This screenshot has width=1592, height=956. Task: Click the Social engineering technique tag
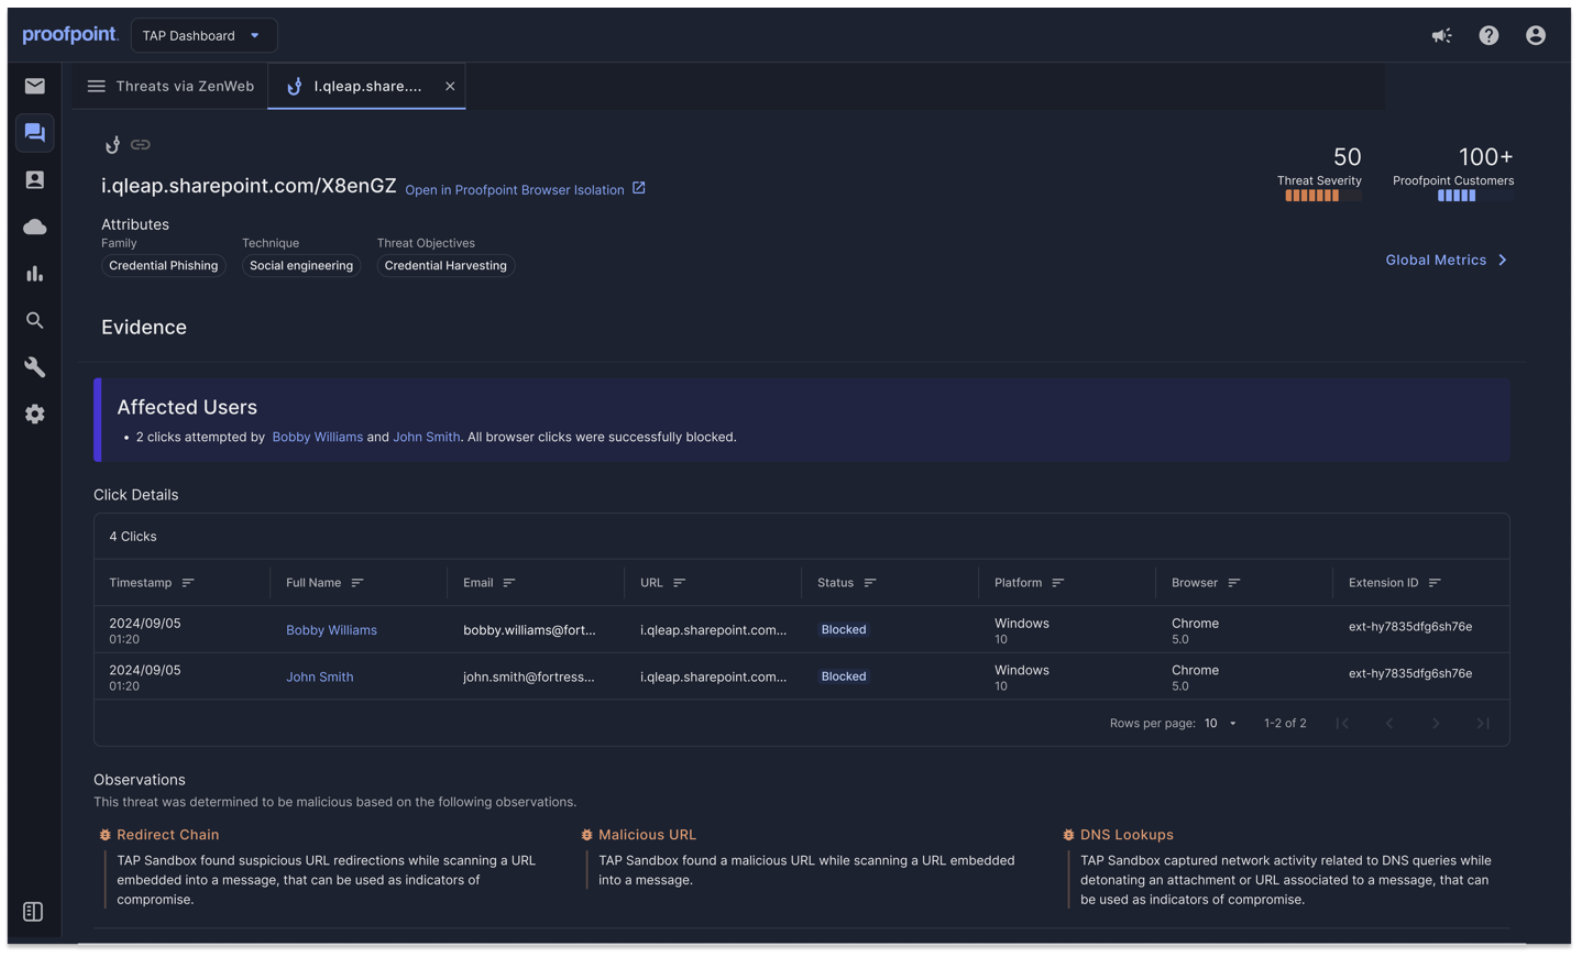tap(301, 266)
